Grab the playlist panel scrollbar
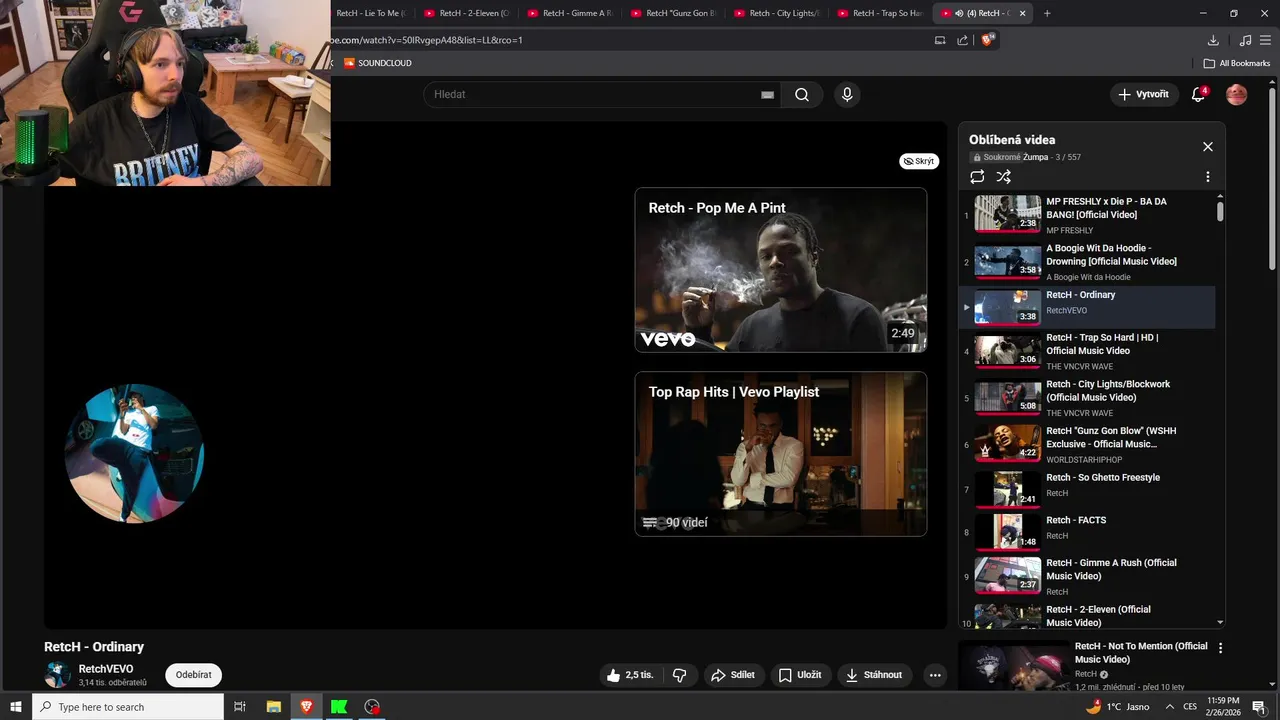Viewport: 1280px width, 720px height. 1220,211
